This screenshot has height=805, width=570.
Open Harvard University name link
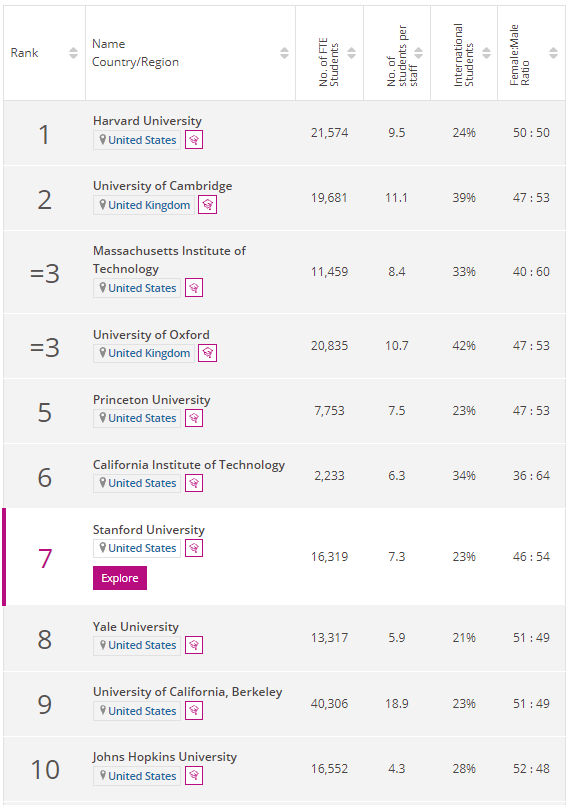point(147,121)
